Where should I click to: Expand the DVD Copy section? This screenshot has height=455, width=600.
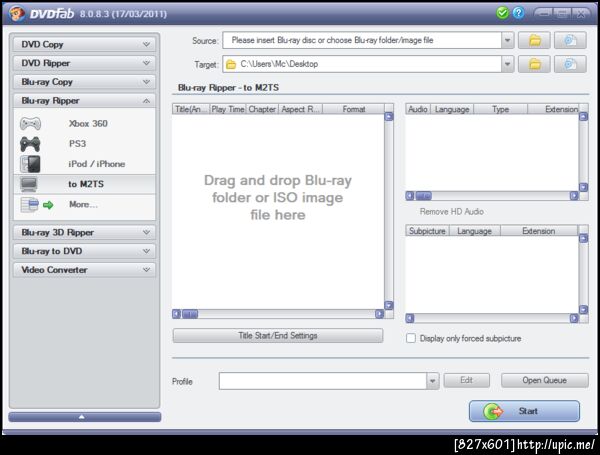[84, 44]
